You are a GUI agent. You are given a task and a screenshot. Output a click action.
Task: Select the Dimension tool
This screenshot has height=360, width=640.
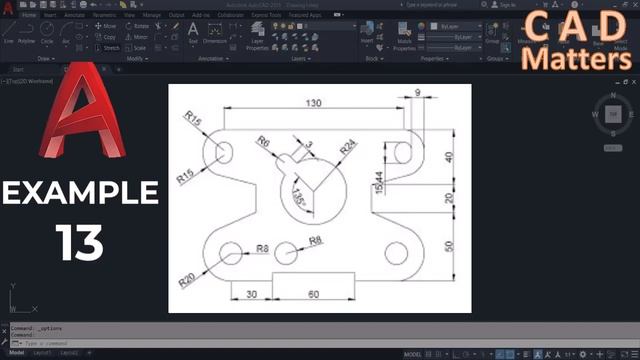(x=214, y=32)
